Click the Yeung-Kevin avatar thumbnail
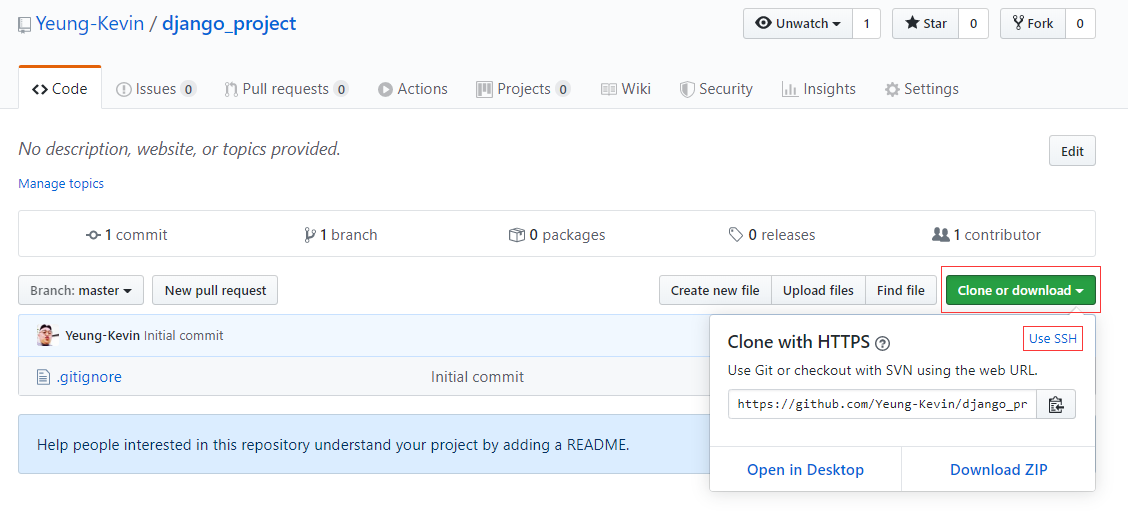Screen dimensions: 1128x516 [x=47, y=335]
